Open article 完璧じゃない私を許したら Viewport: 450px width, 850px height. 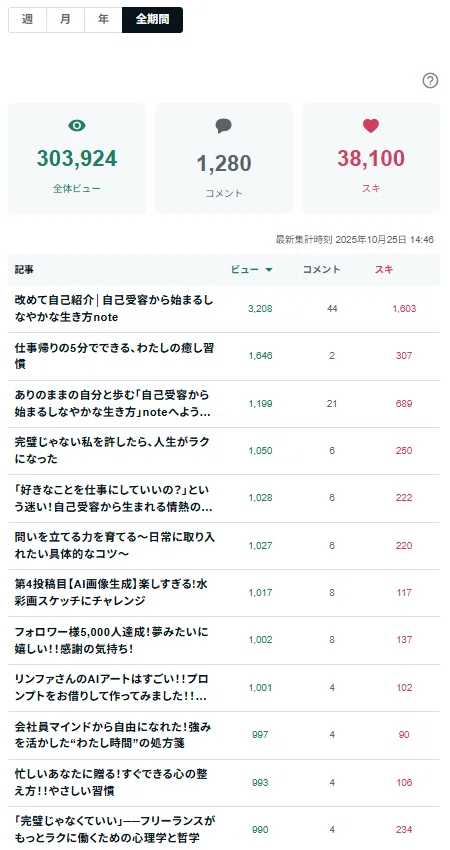224,451
